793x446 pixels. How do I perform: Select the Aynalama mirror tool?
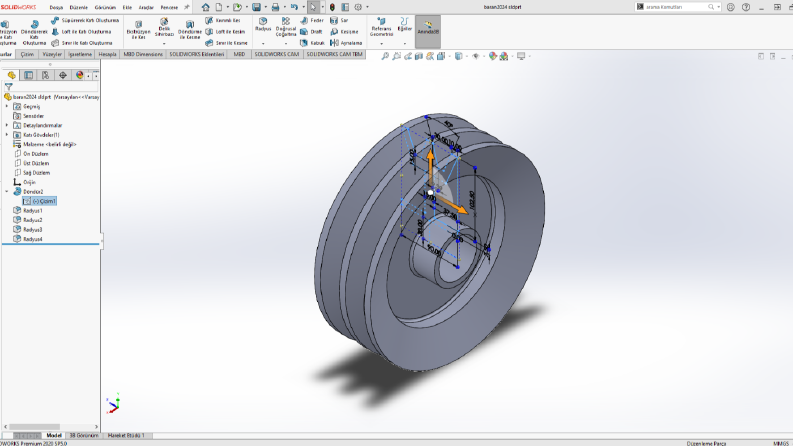click(346, 43)
